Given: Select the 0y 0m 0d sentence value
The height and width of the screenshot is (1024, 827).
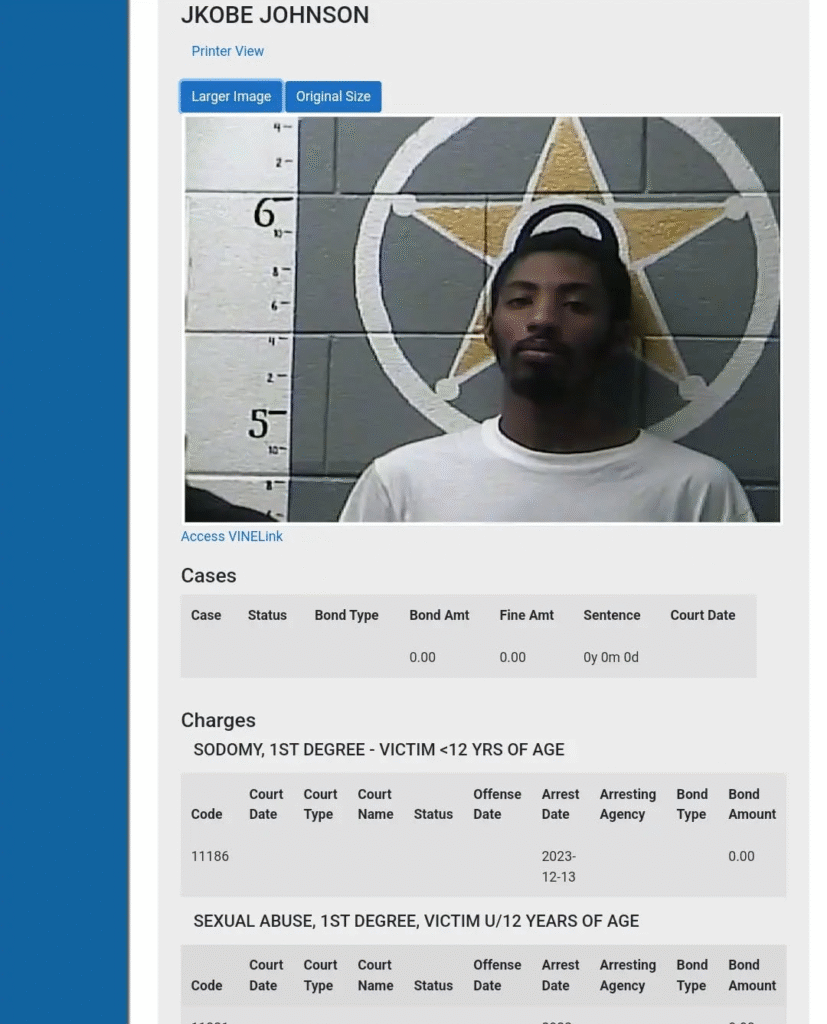Looking at the screenshot, I should pos(611,657).
